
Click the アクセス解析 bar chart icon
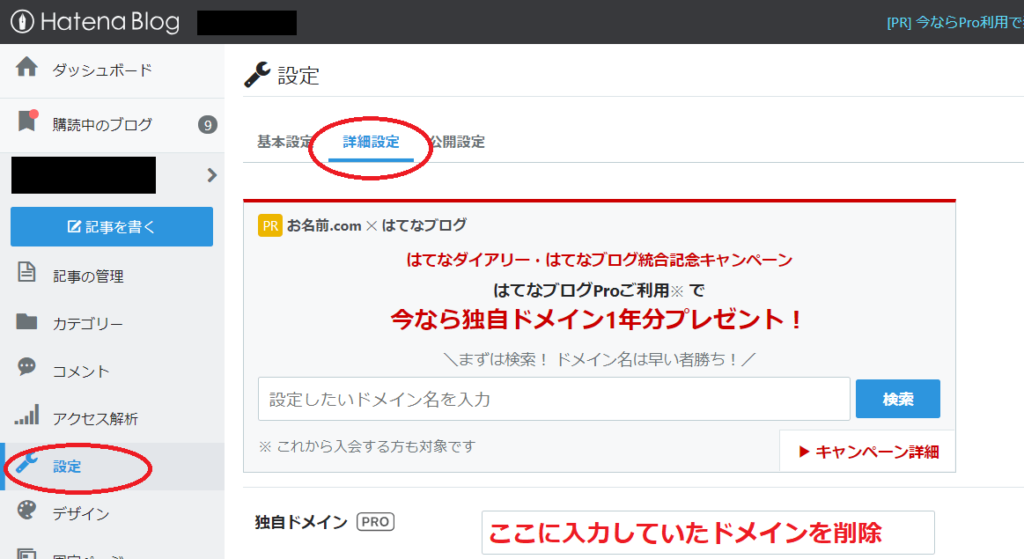(27, 415)
